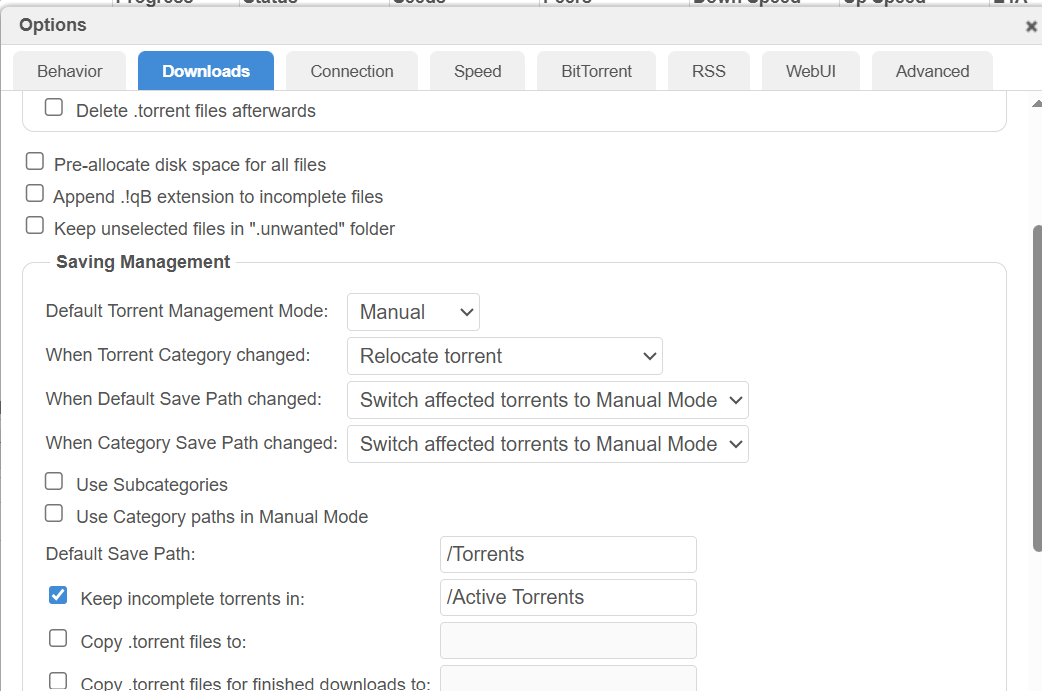Open the RSS settings tab
Image resolution: width=1042 pixels, height=691 pixels.
pos(708,71)
